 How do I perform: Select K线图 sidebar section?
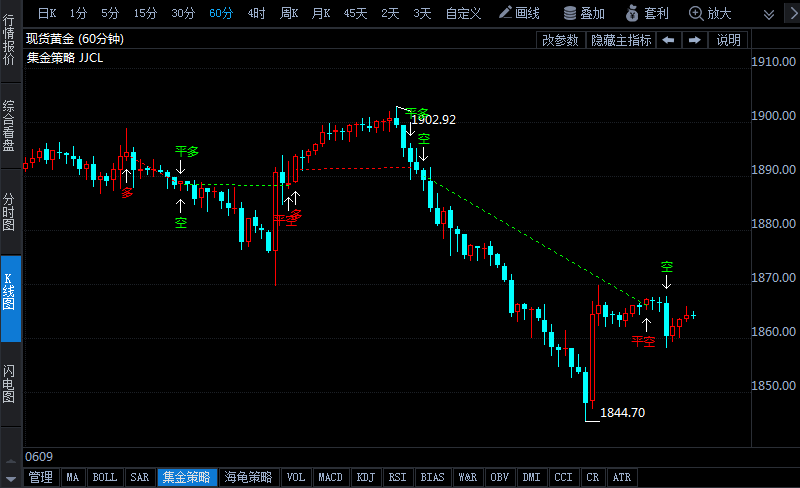coord(9,298)
